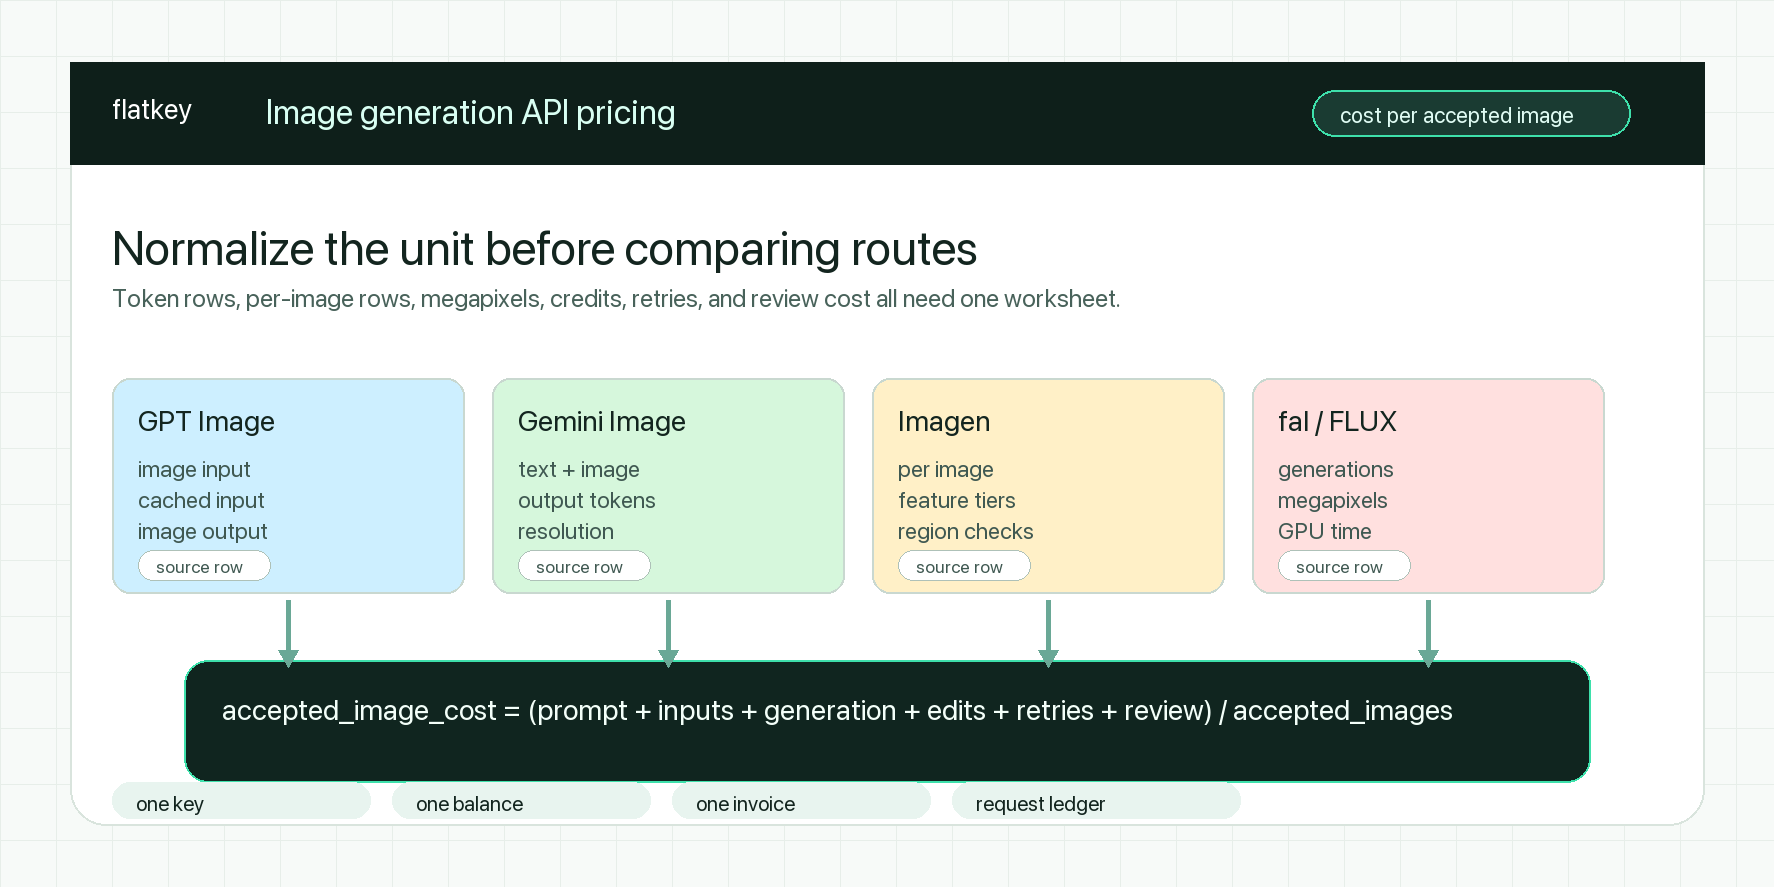Click 'per image' in Imagen card
Image resolution: width=1774 pixels, height=887 pixels.
point(946,469)
